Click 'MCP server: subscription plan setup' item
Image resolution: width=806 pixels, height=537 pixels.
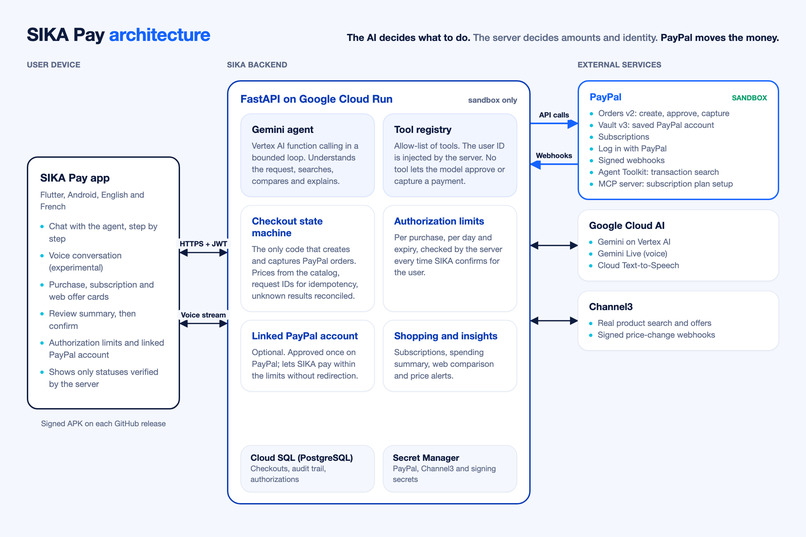tap(665, 184)
